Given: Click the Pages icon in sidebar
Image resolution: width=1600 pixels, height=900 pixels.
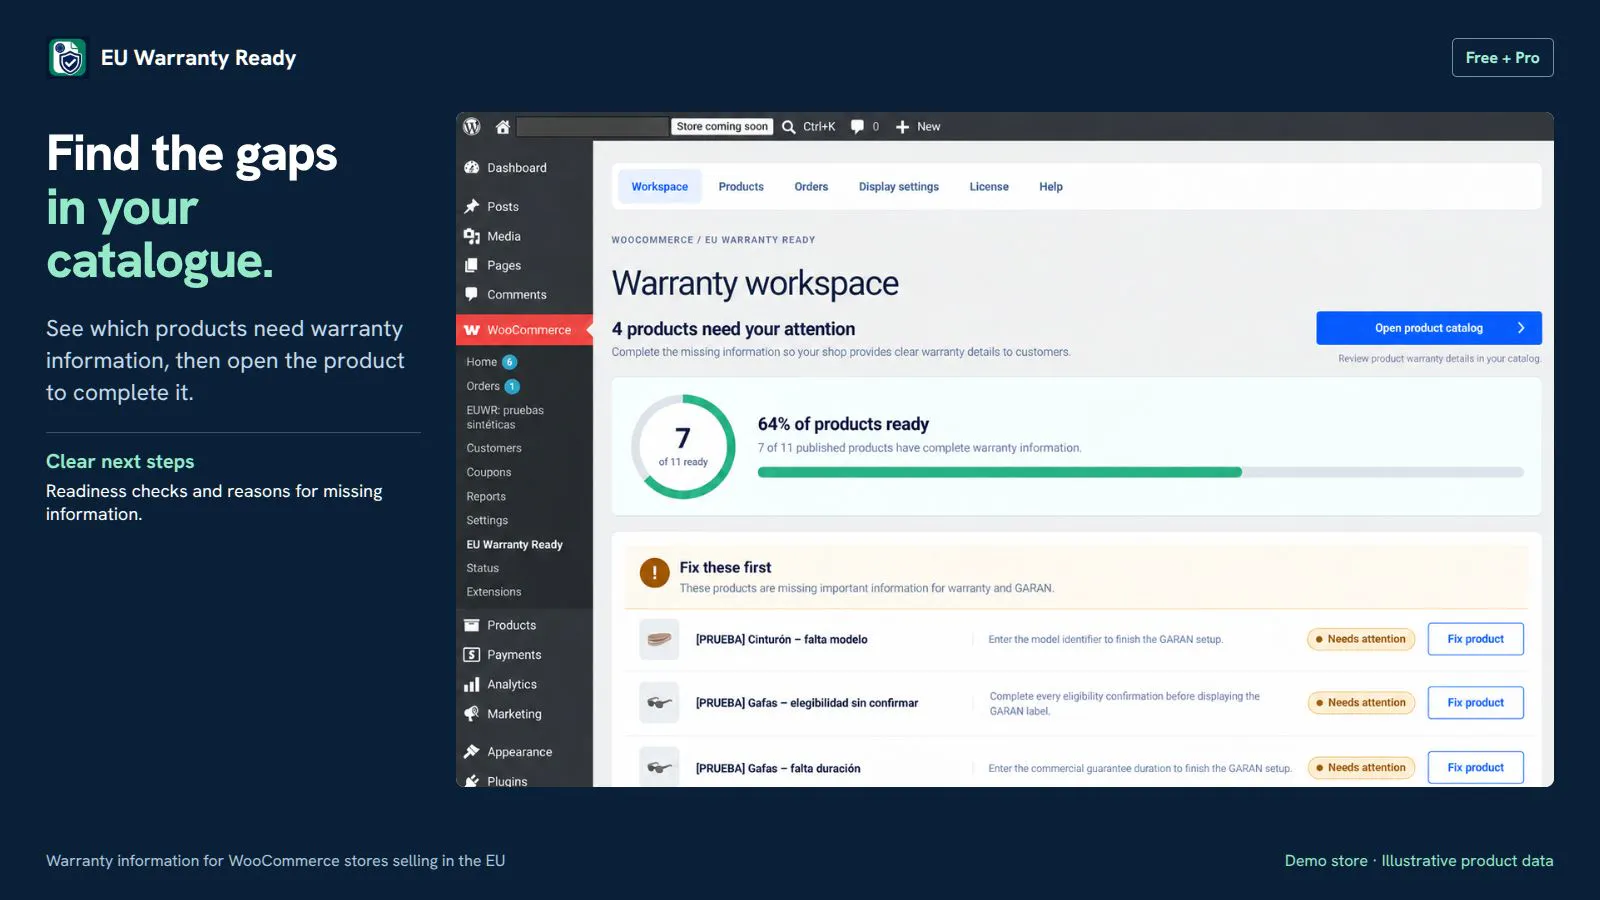Looking at the screenshot, I should click(x=472, y=265).
